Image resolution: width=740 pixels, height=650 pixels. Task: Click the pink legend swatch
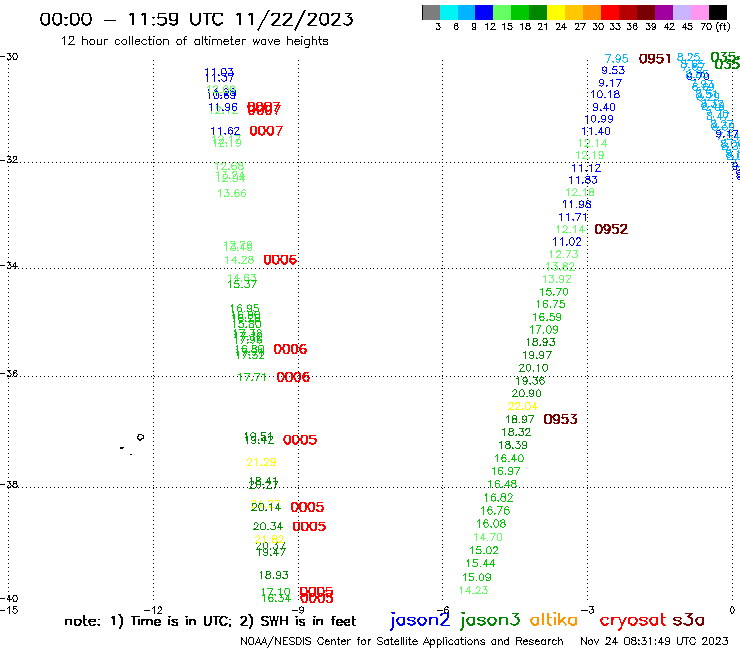[699, 12]
